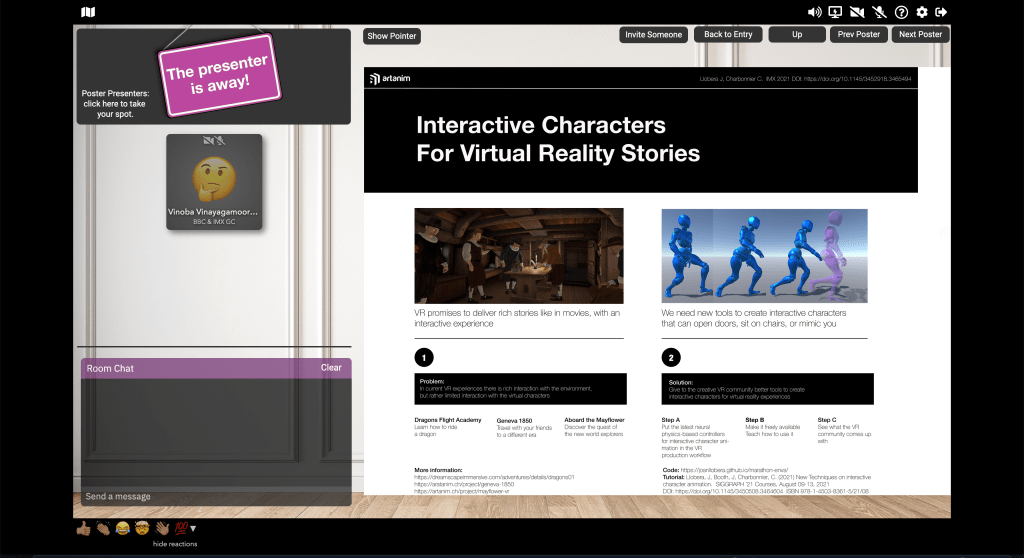The image size is (1024, 558).
Task: Unmute the microphone
Action: click(x=879, y=12)
